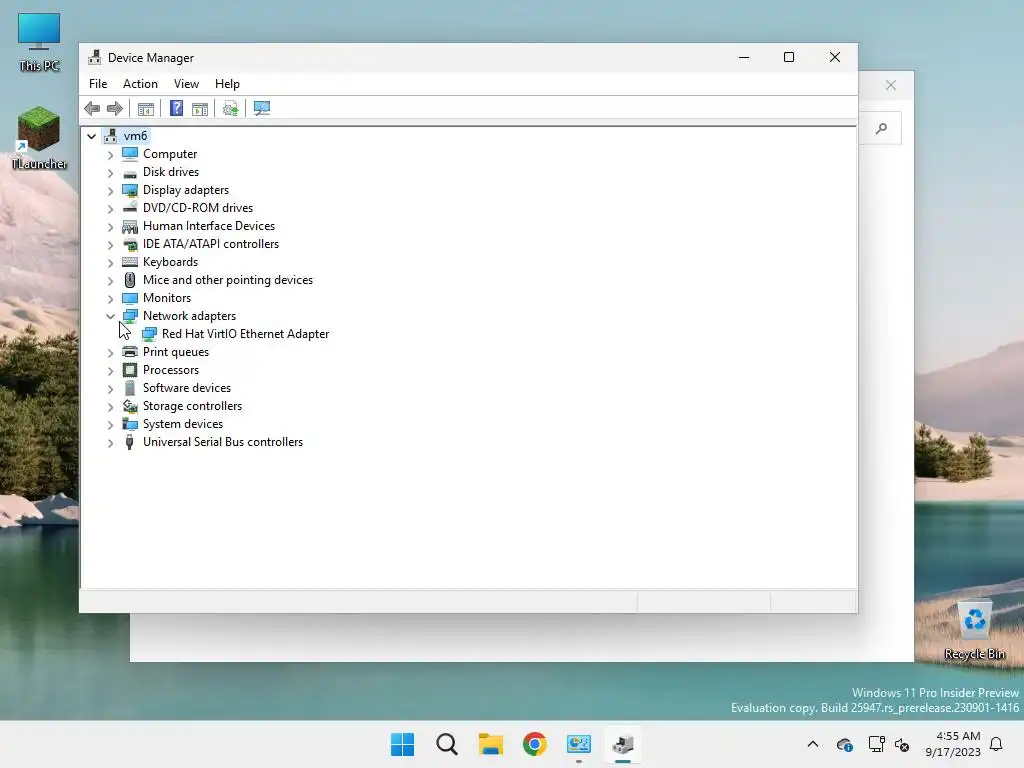
Task: Click Scan for hardware changes toolbar icon
Action: click(262, 108)
